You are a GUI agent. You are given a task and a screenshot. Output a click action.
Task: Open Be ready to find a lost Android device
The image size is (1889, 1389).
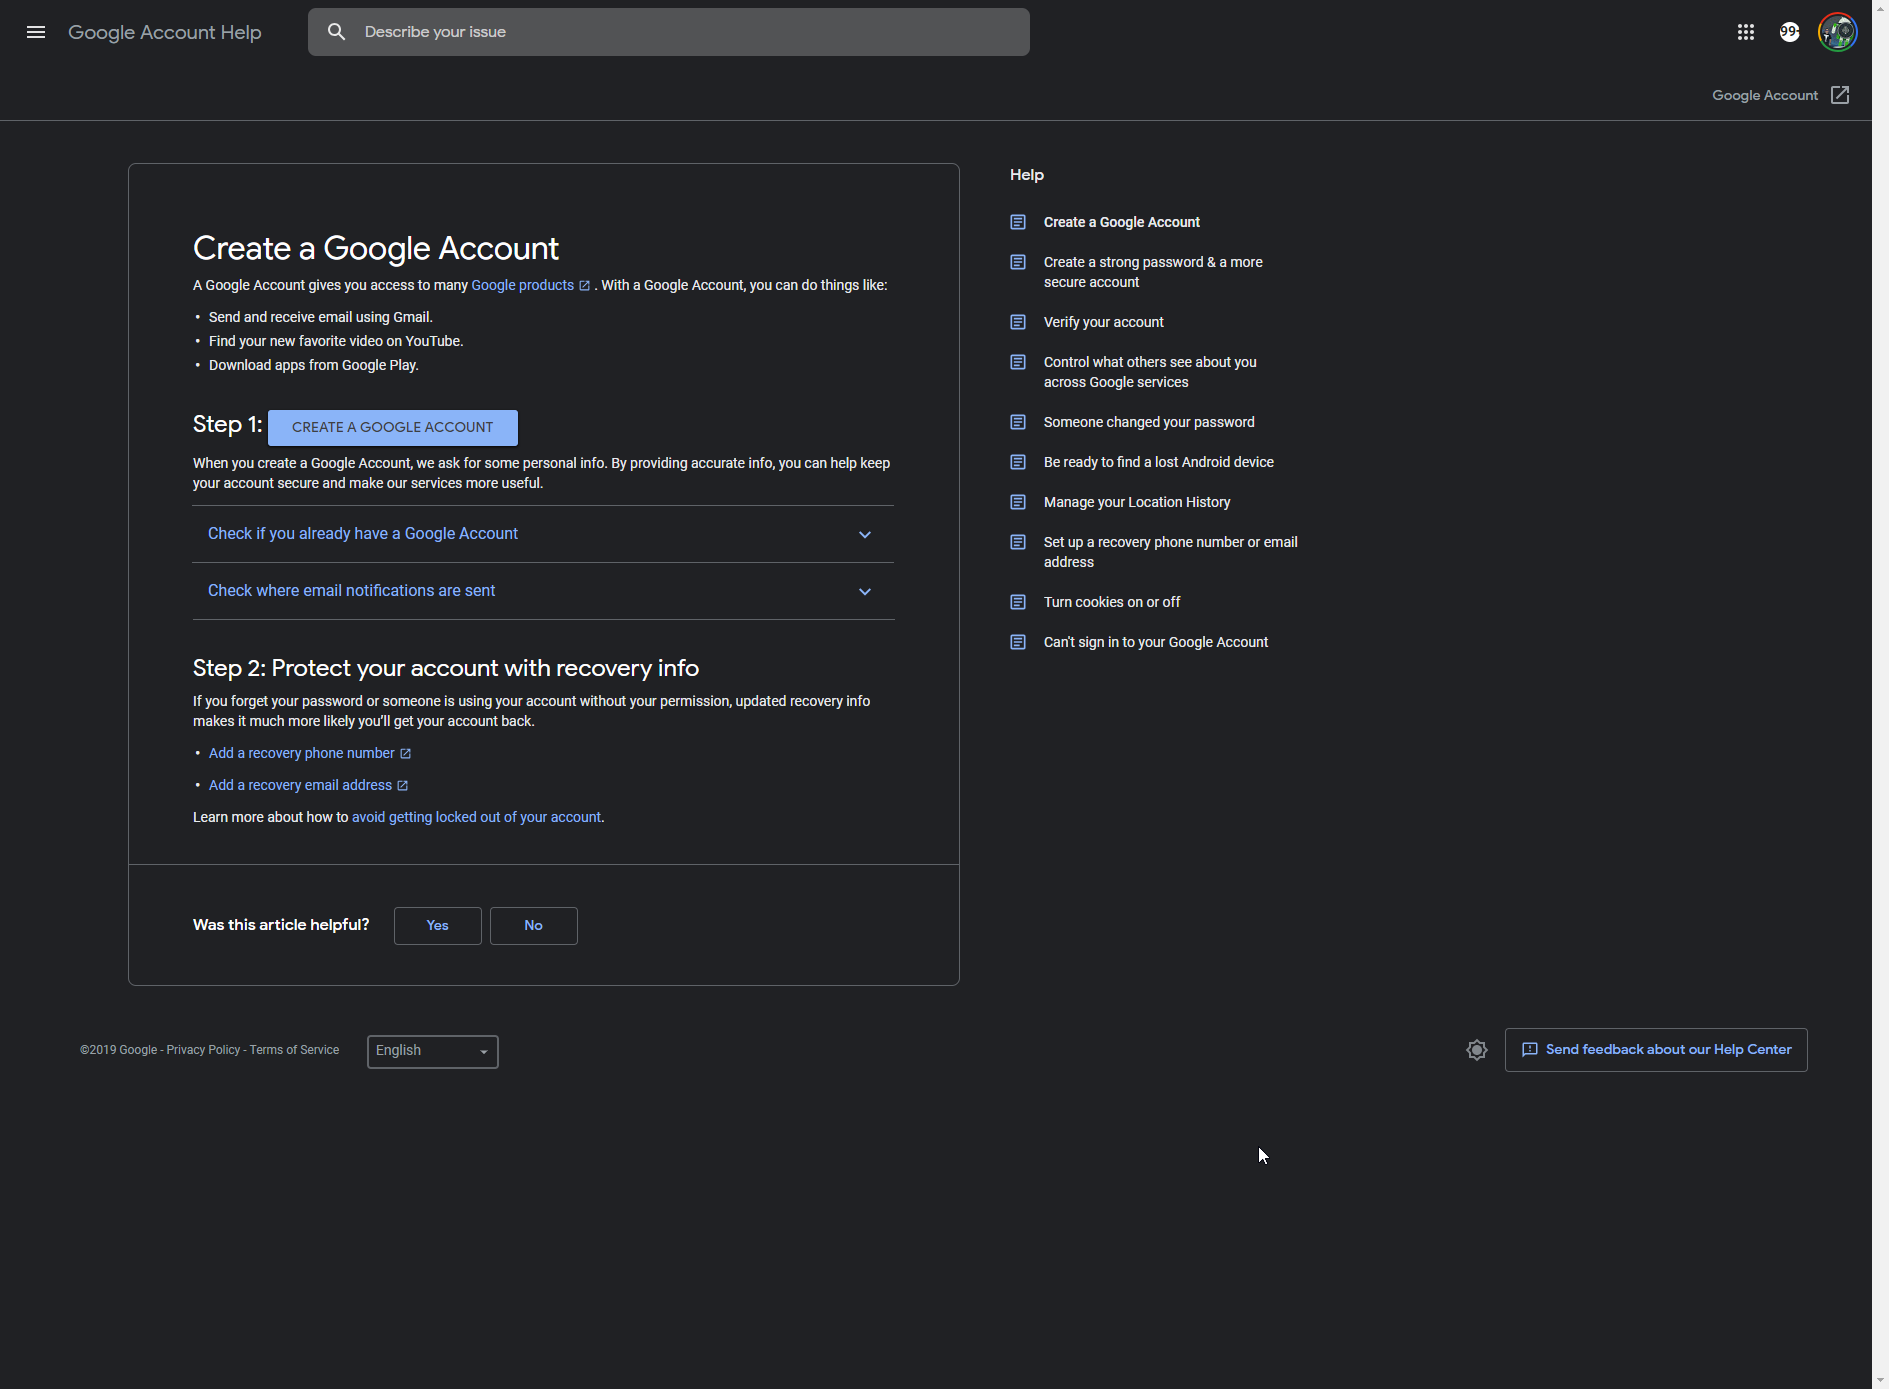point(1159,462)
